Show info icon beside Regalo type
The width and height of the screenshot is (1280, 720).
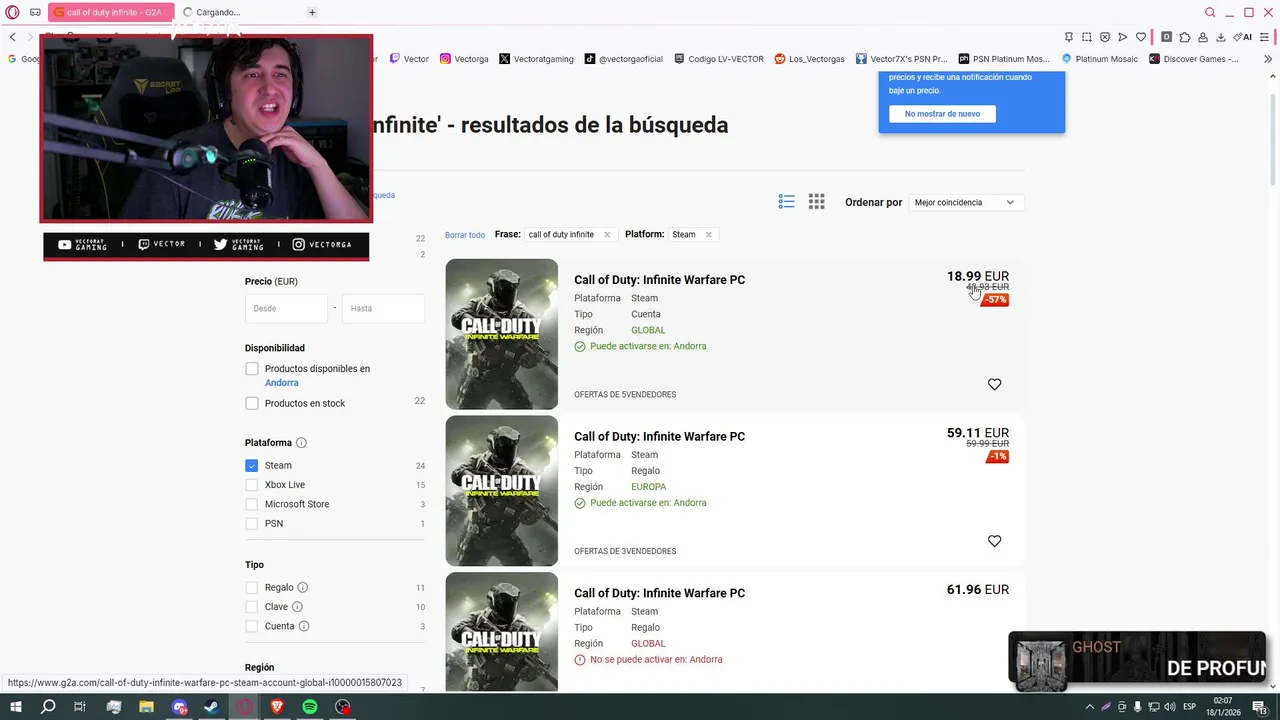[x=302, y=588]
